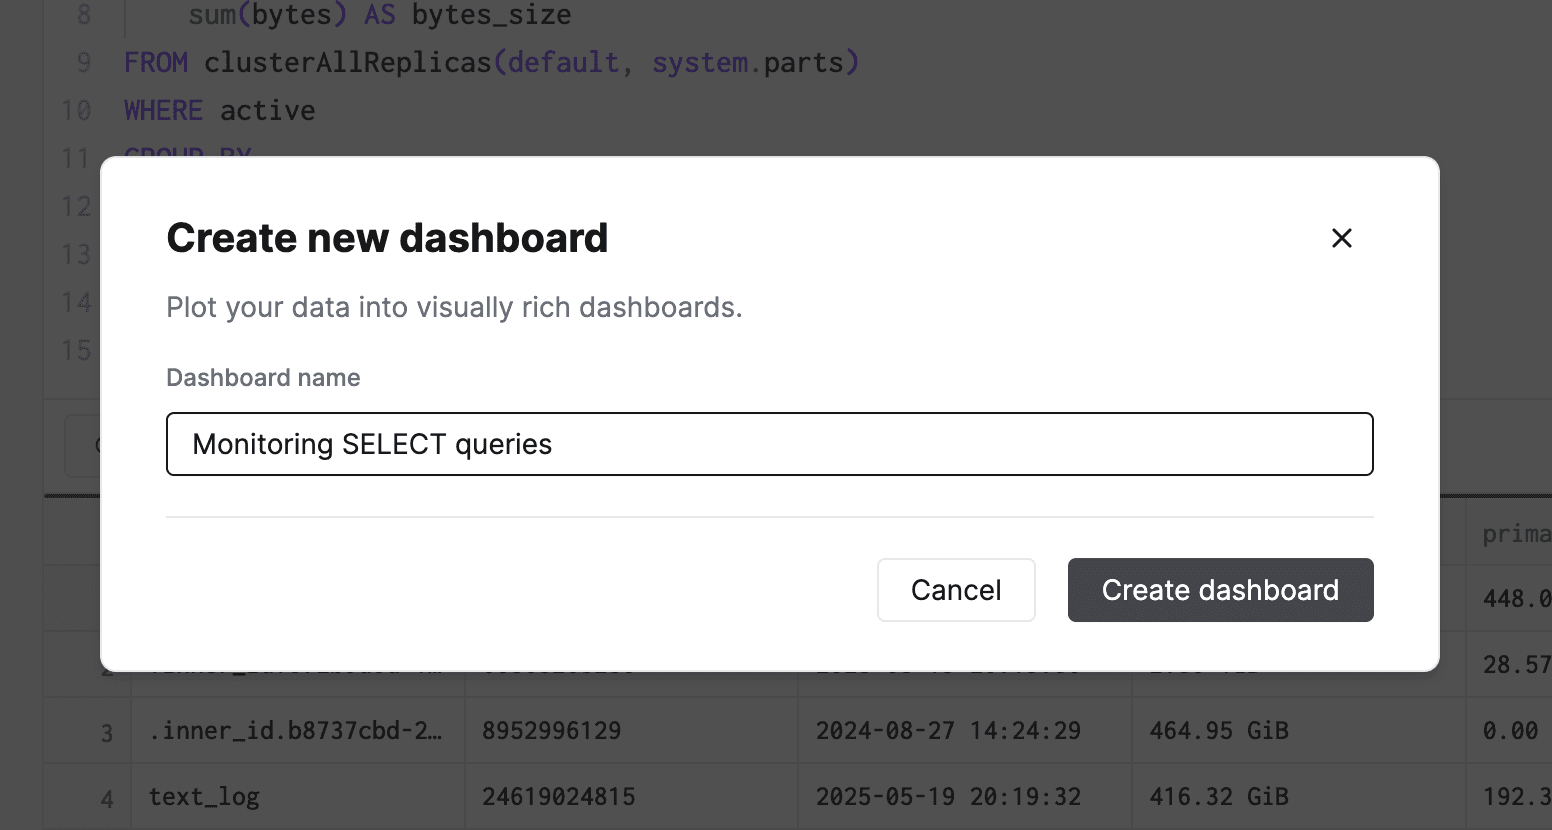Select the 'text_log' table cell
1552x830 pixels.
[205, 797]
